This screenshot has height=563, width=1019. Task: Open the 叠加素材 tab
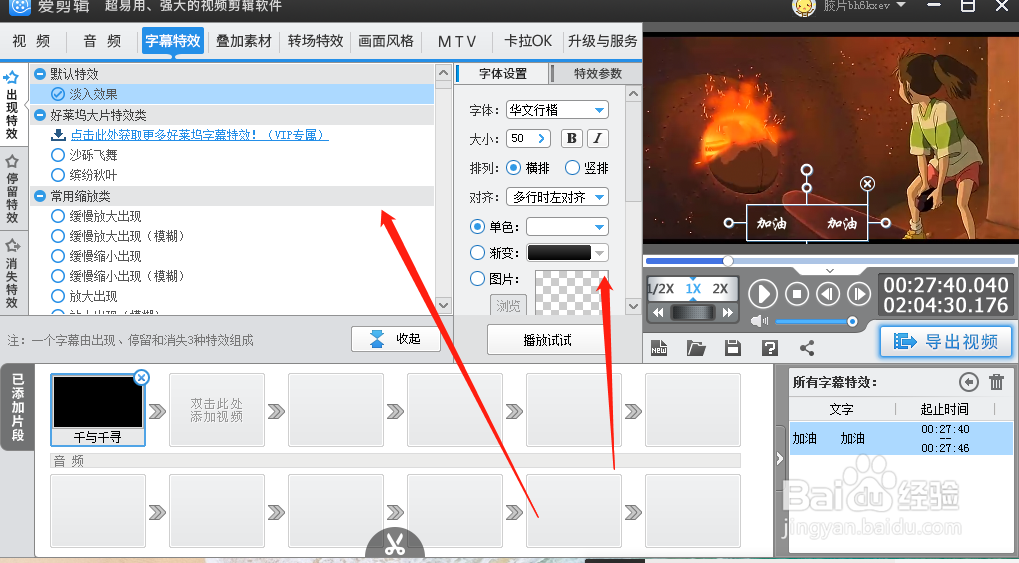click(244, 41)
